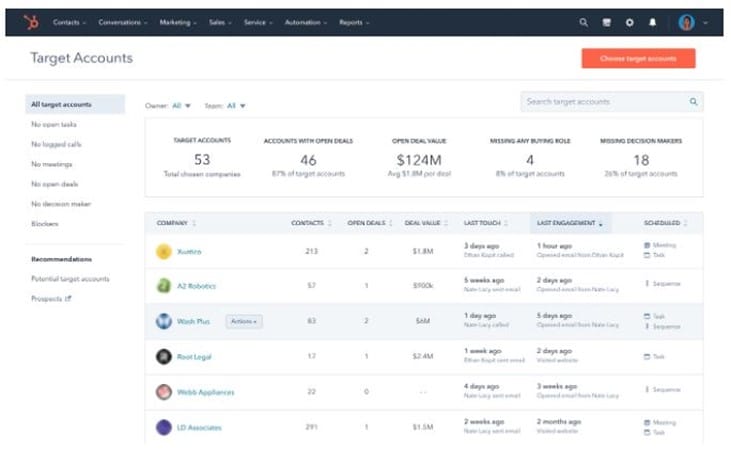
Task: Click the Meeting icon in LD Associates row
Action: [x=647, y=422]
